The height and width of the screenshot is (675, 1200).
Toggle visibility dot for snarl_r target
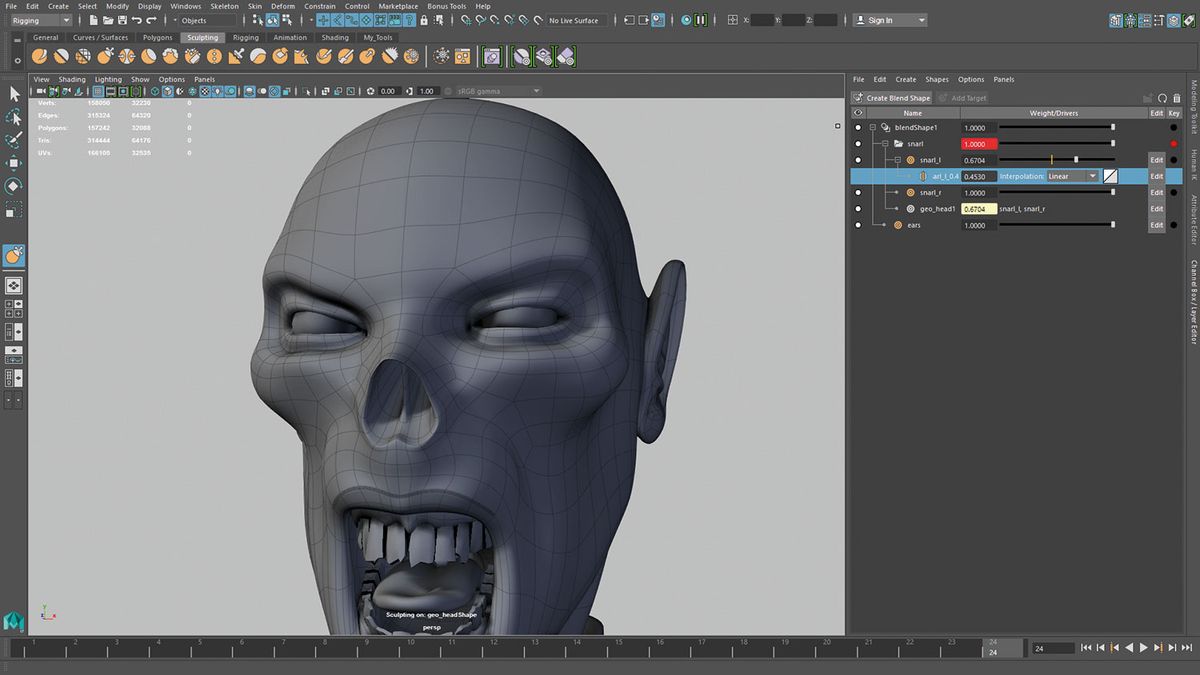click(857, 191)
